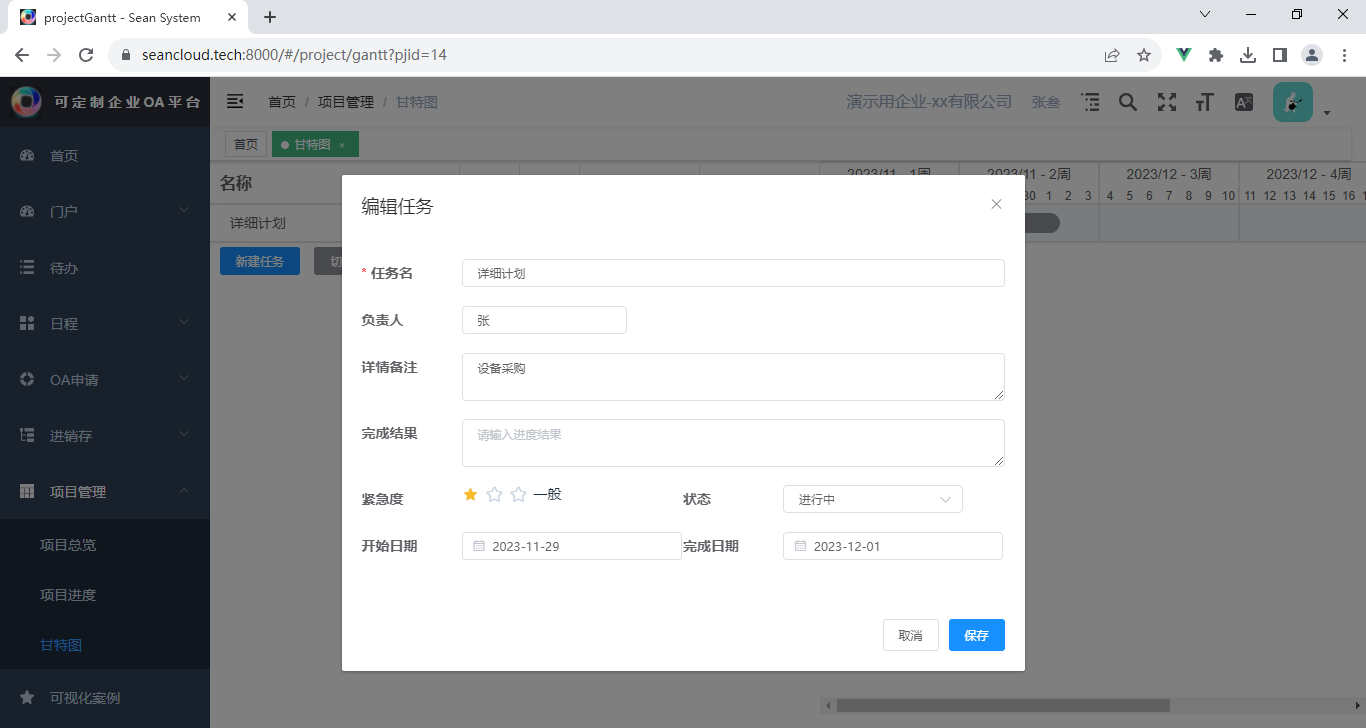Set urgency to two stars
Viewport: 1366px width, 728px height.
coord(494,494)
